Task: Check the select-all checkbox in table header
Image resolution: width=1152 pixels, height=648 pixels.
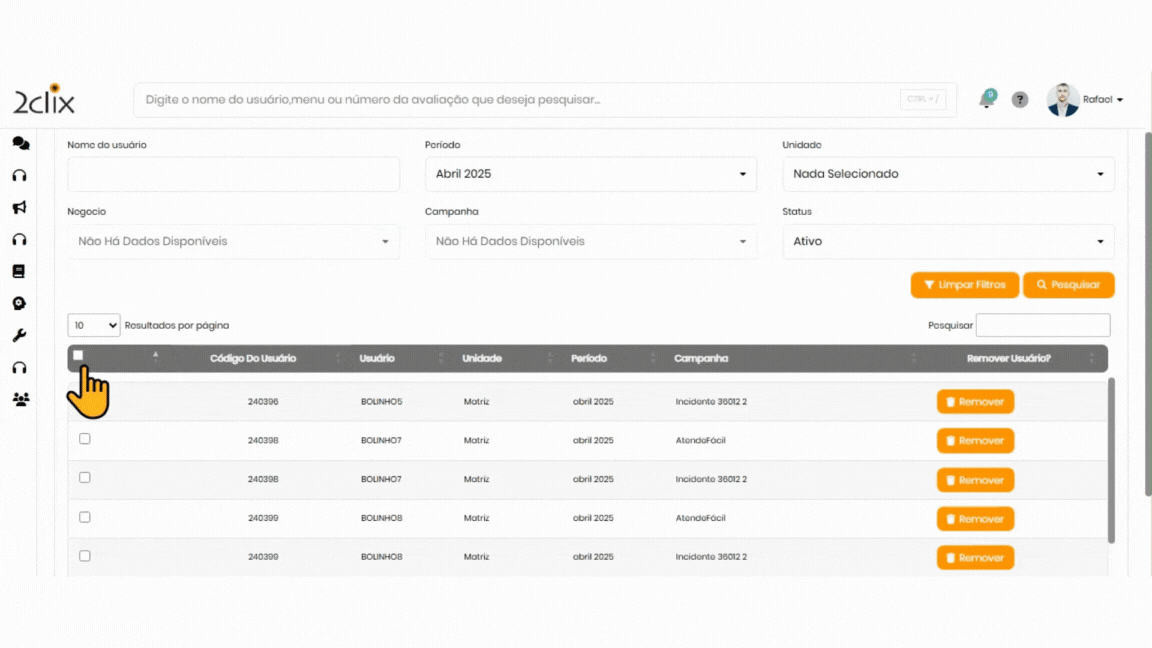Action: (78, 355)
